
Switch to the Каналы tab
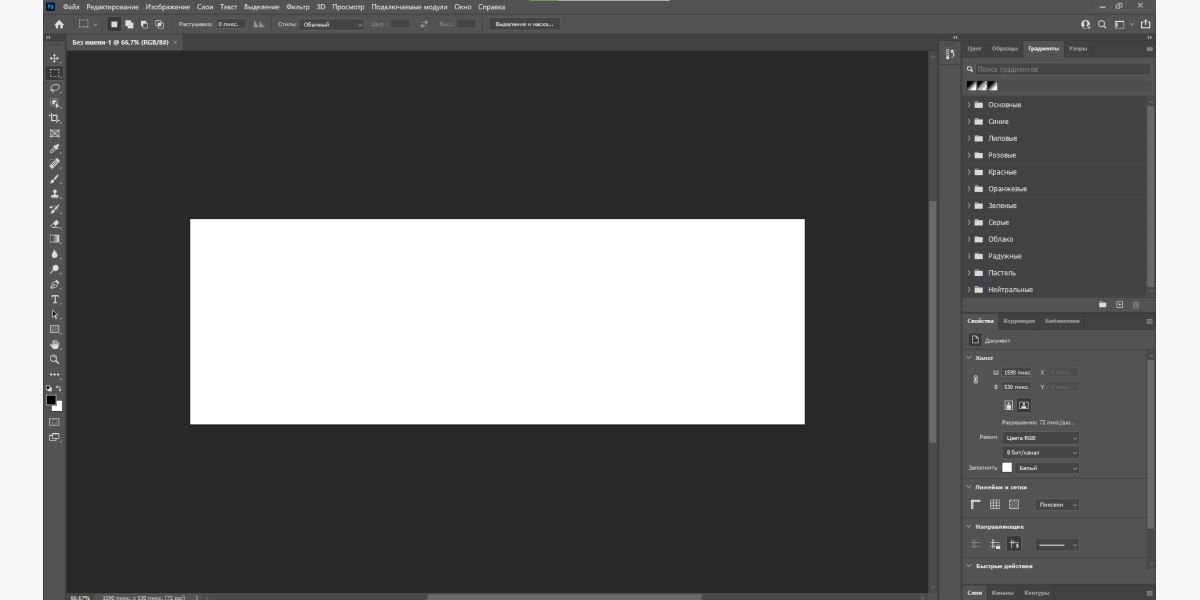[1003, 593]
